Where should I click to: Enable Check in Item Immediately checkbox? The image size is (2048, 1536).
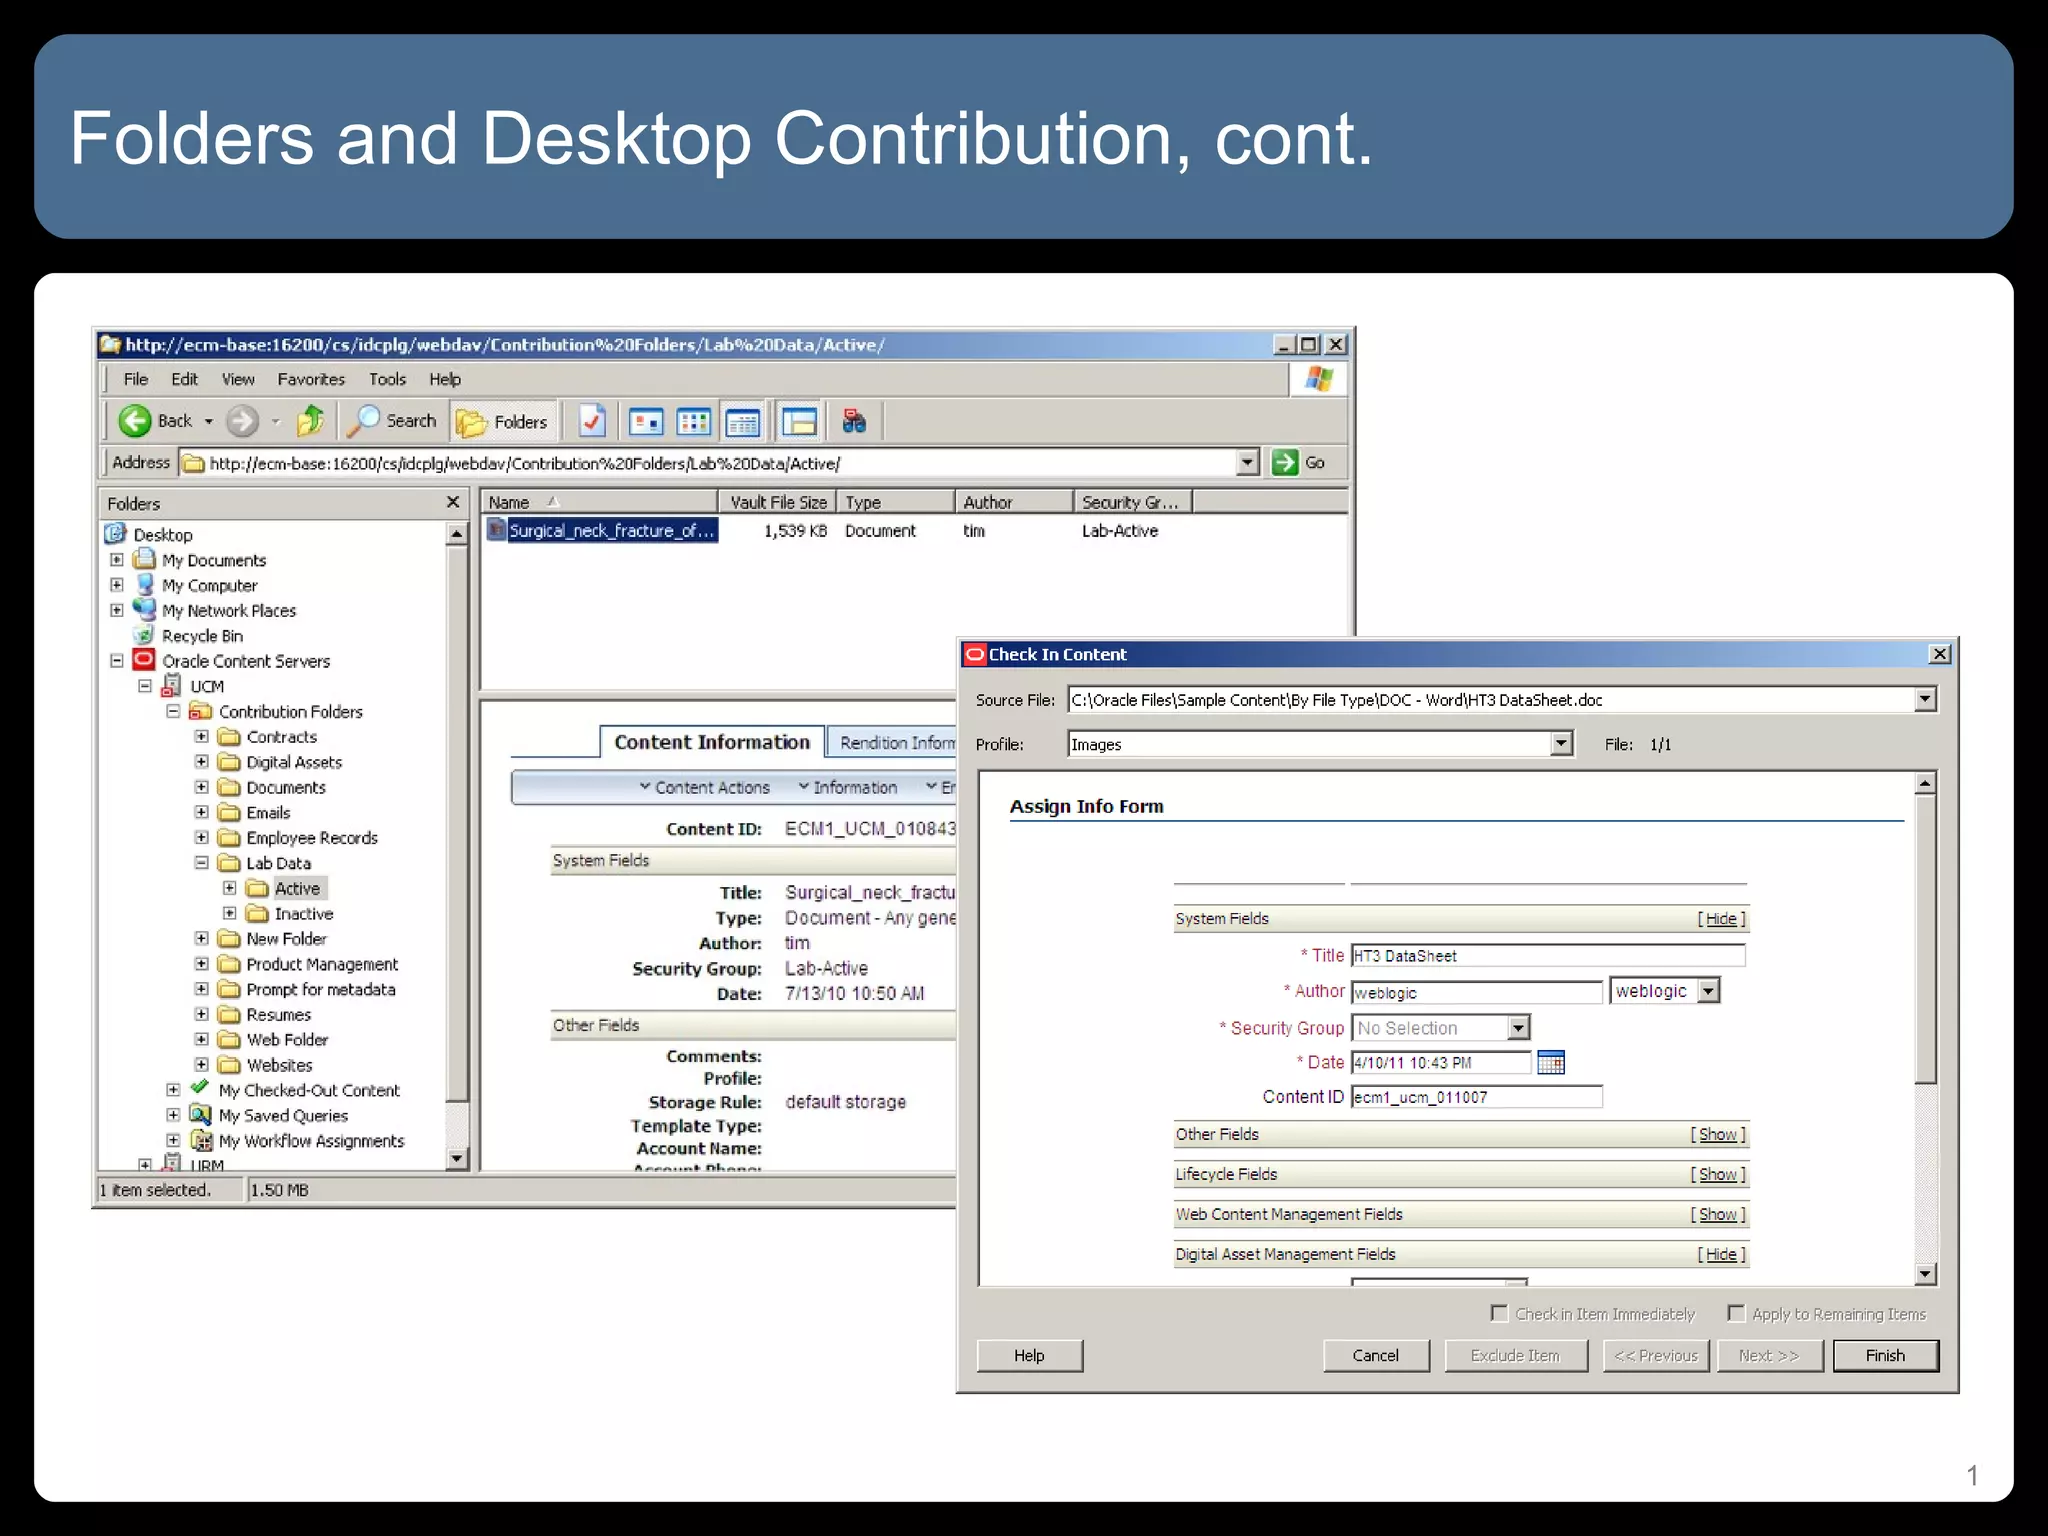point(1499,1313)
